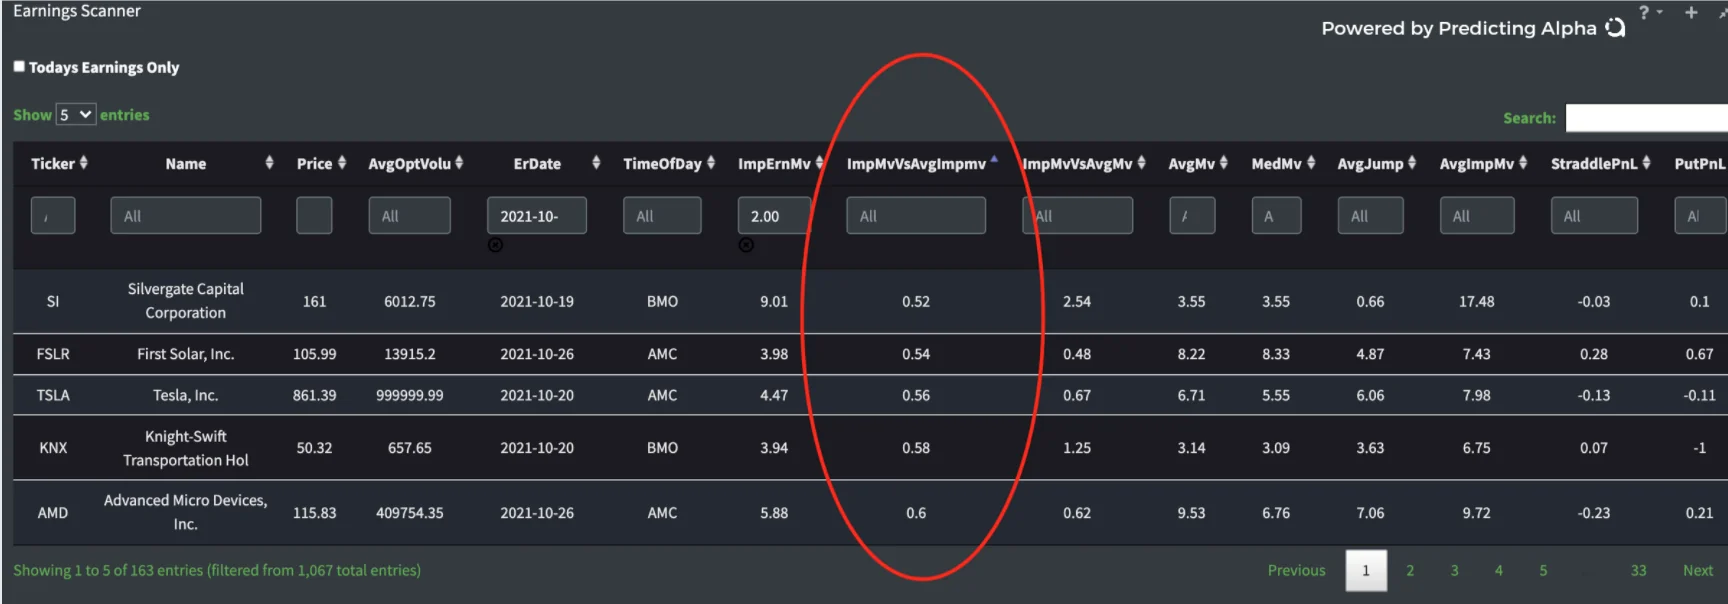Go to page 2
This screenshot has height=604, width=1728.
point(1410,570)
